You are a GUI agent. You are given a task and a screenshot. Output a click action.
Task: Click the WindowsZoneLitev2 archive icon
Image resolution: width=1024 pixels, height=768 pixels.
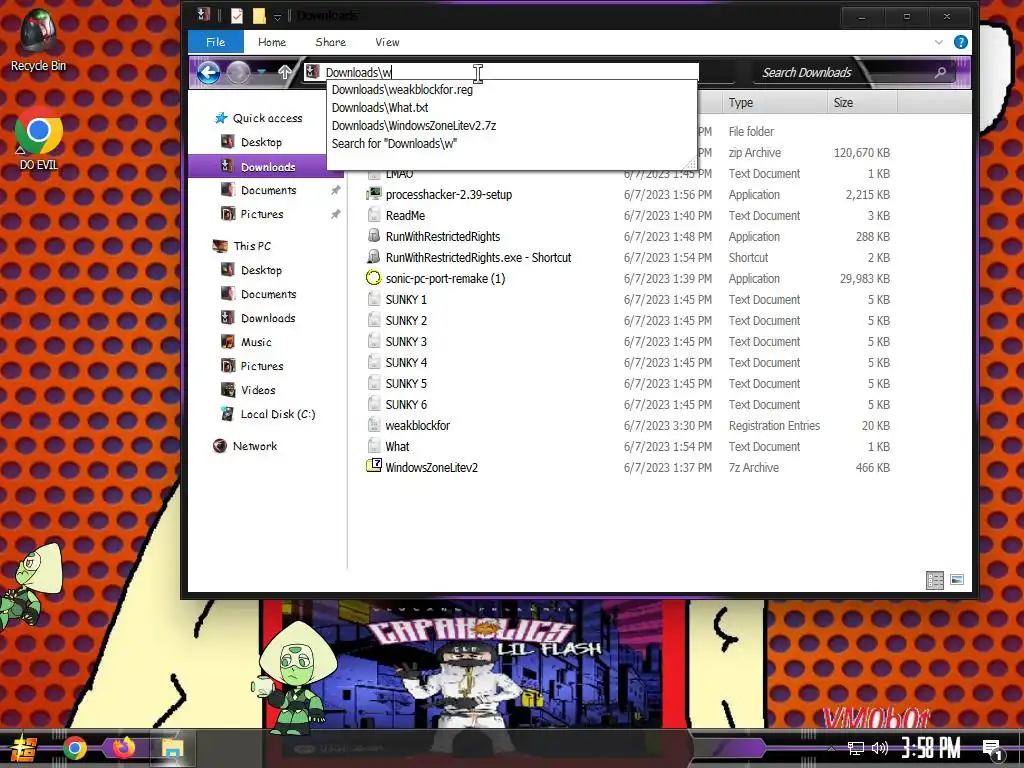[x=374, y=466]
